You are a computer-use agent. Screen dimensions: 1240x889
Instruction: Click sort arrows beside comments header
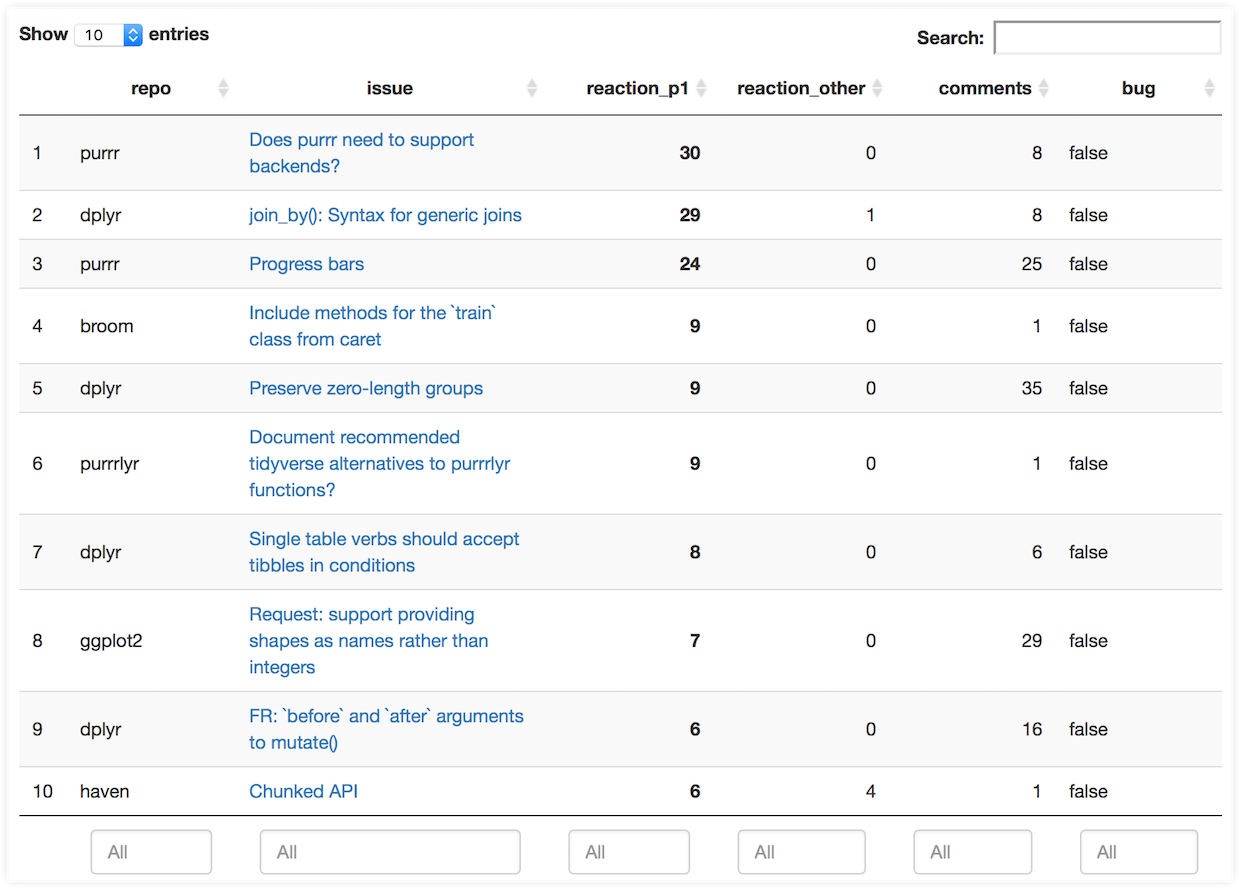pos(1044,88)
